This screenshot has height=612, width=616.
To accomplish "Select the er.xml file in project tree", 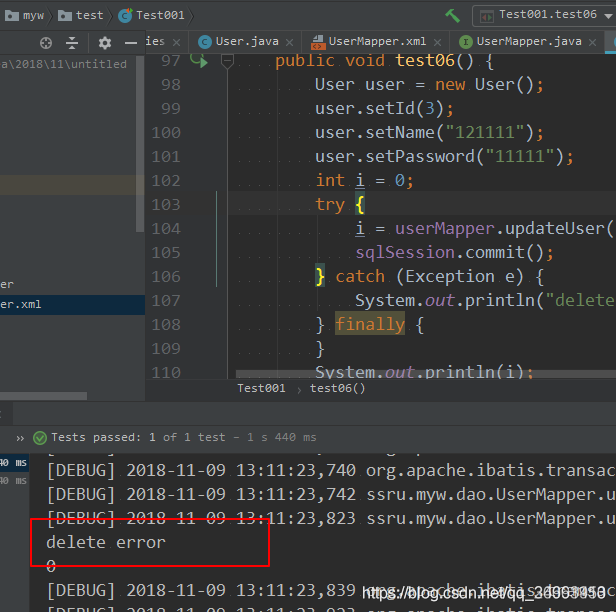I will (72, 304).
